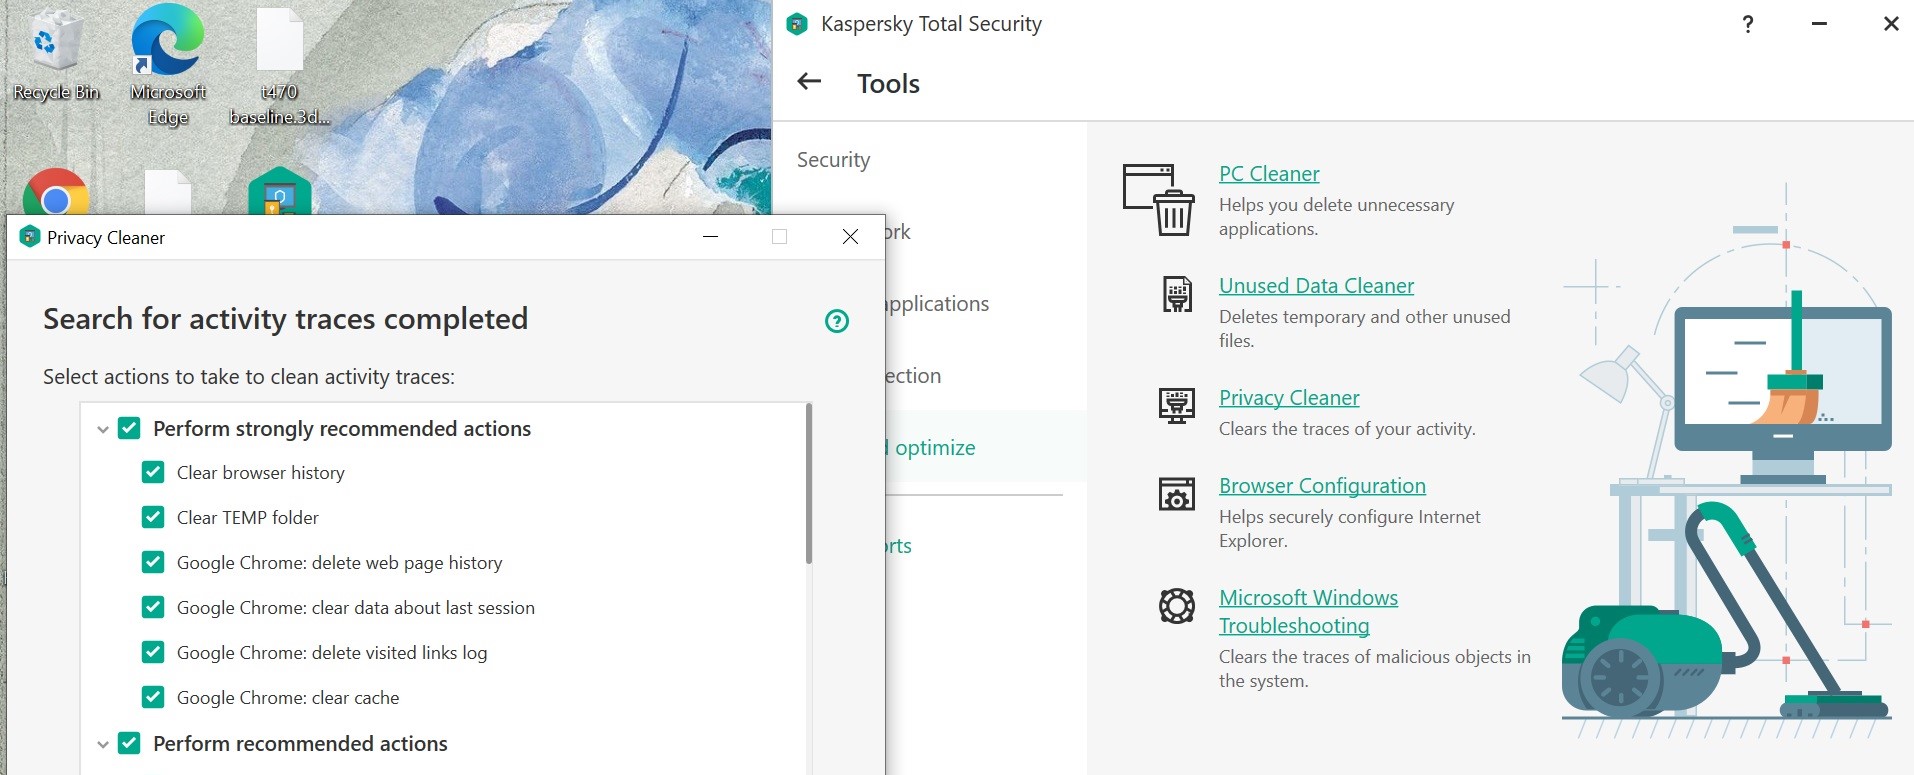Collapse the strongly recommended actions group
The height and width of the screenshot is (775, 1914).
(102, 429)
